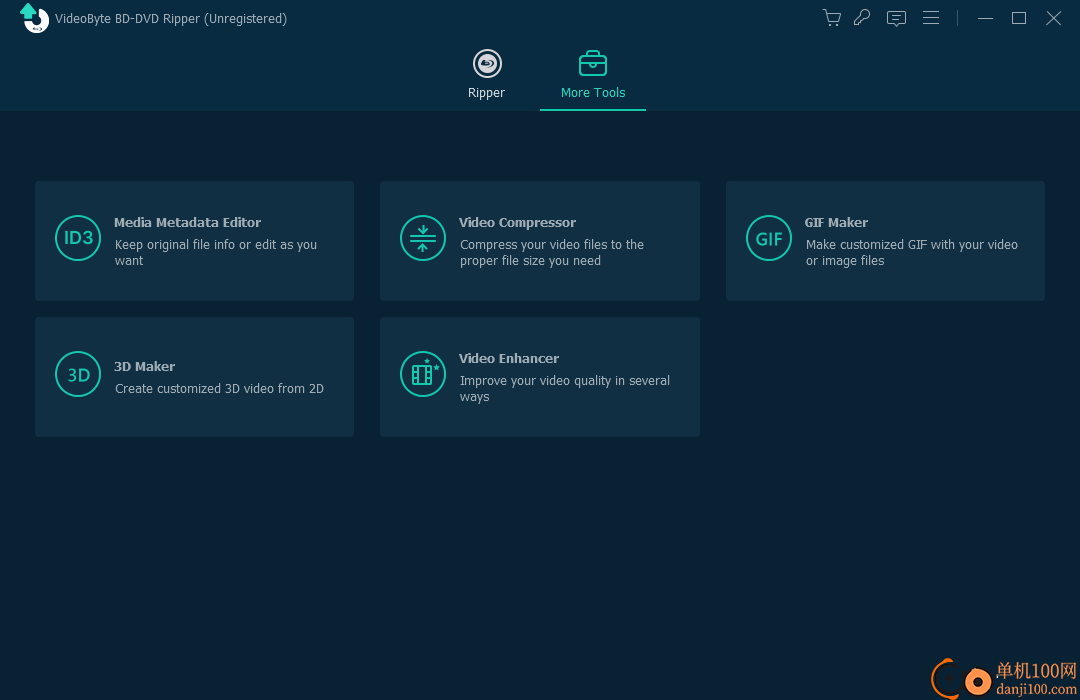Start 3D Maker title

145,367
